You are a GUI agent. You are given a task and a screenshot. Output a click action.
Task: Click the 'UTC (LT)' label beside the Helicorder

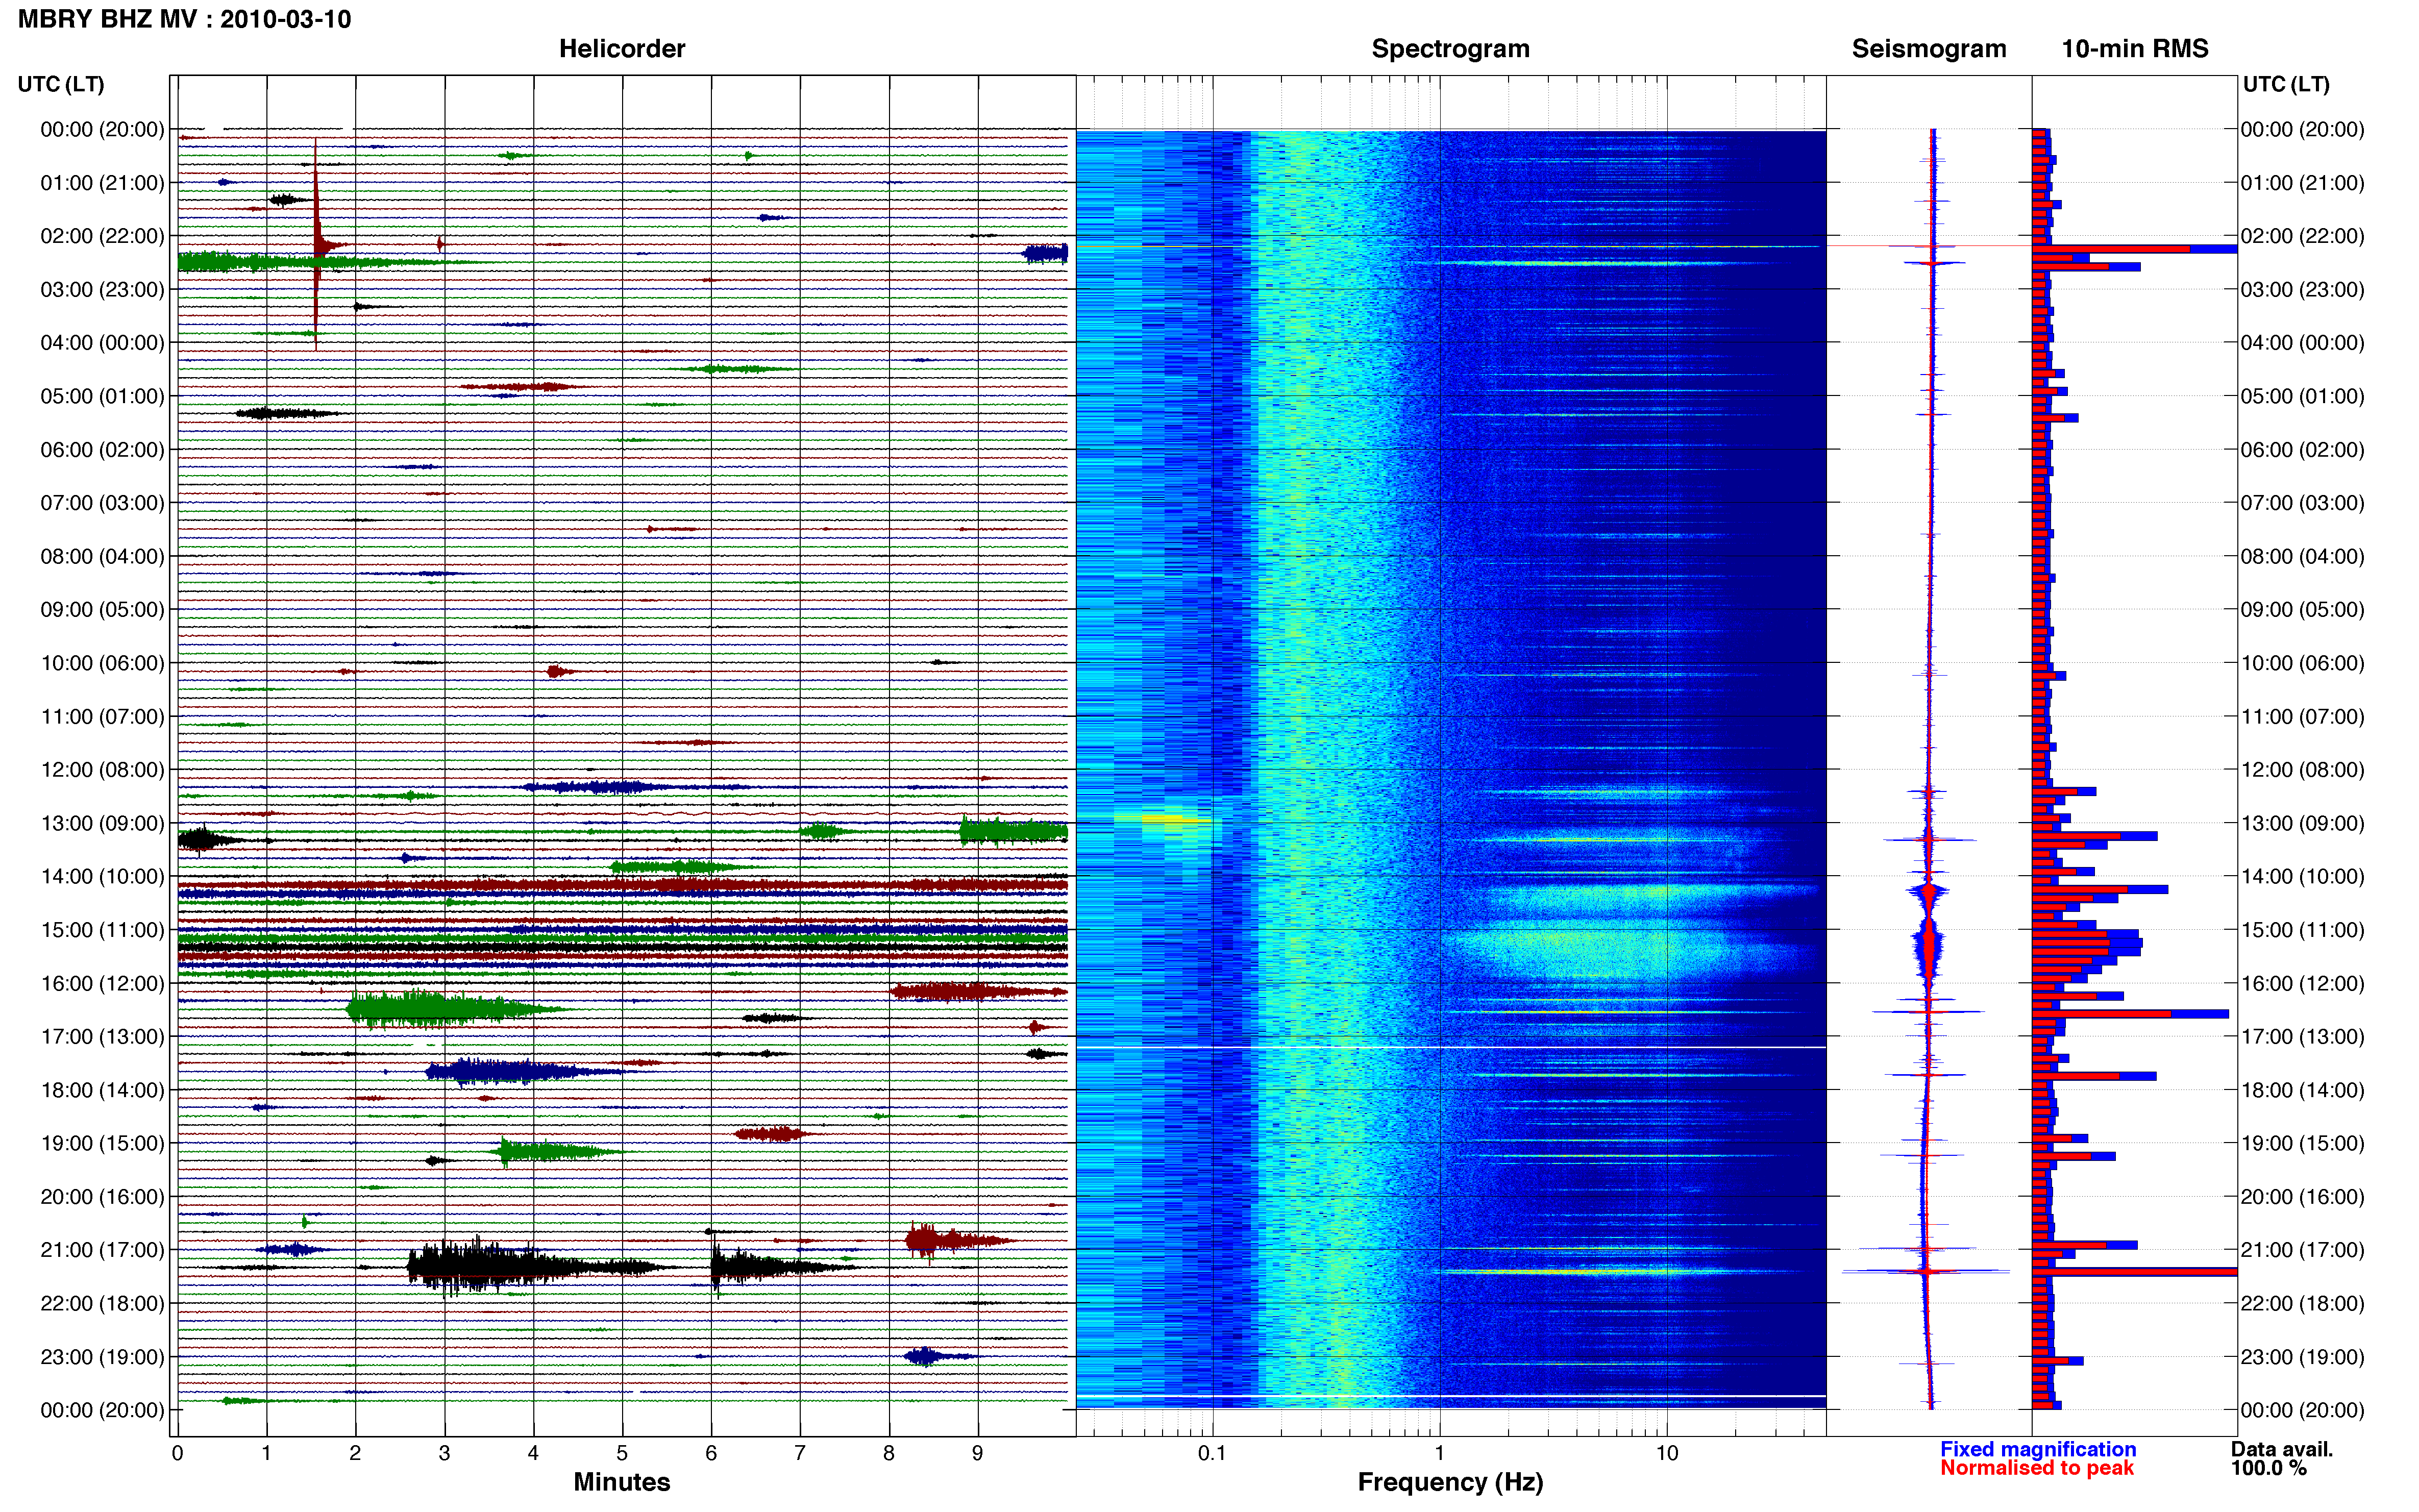(61, 84)
